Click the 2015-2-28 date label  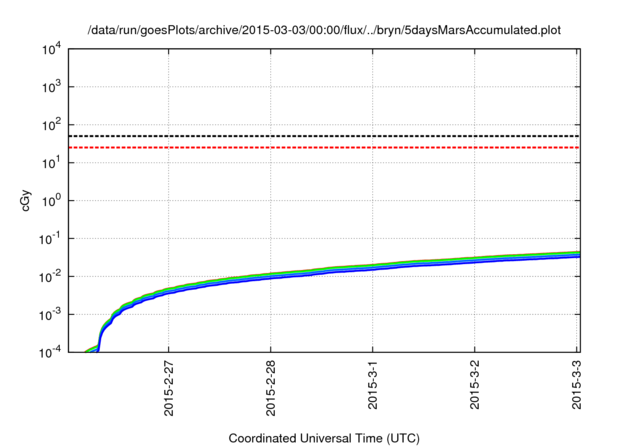[271, 388]
